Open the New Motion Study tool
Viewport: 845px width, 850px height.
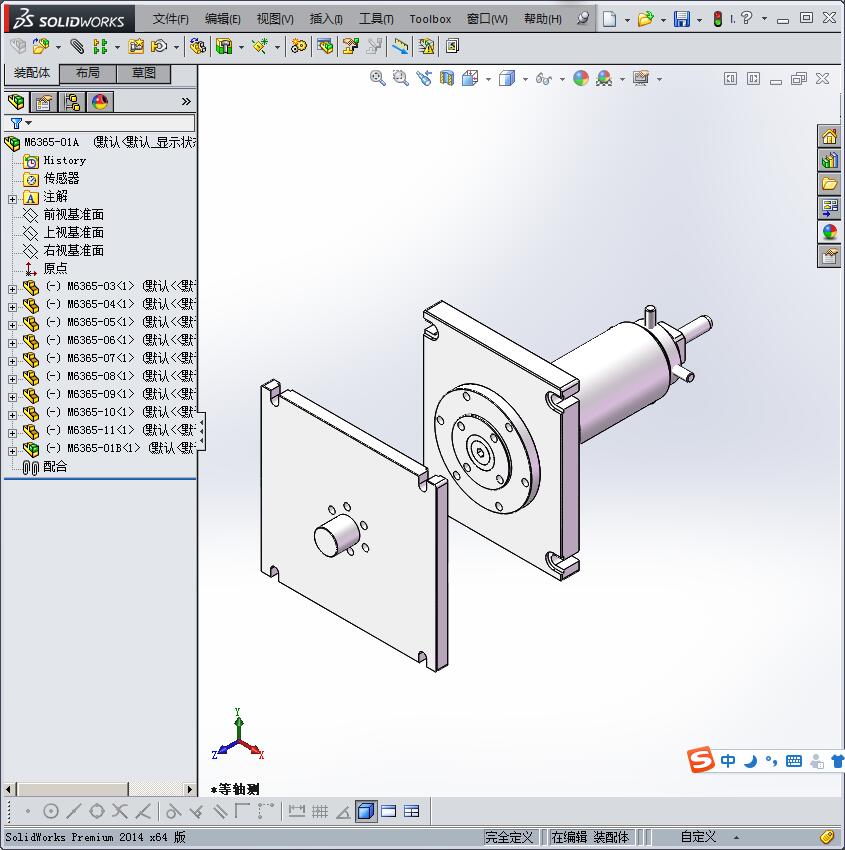click(299, 47)
